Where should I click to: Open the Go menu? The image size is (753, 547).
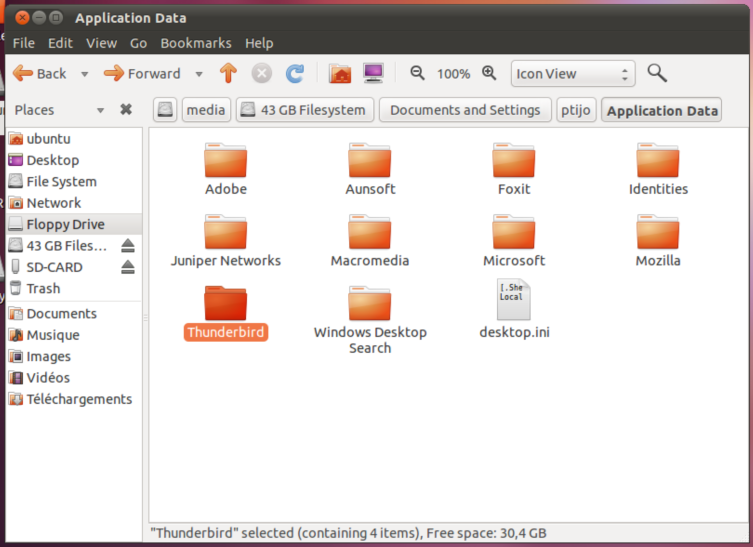coord(138,43)
